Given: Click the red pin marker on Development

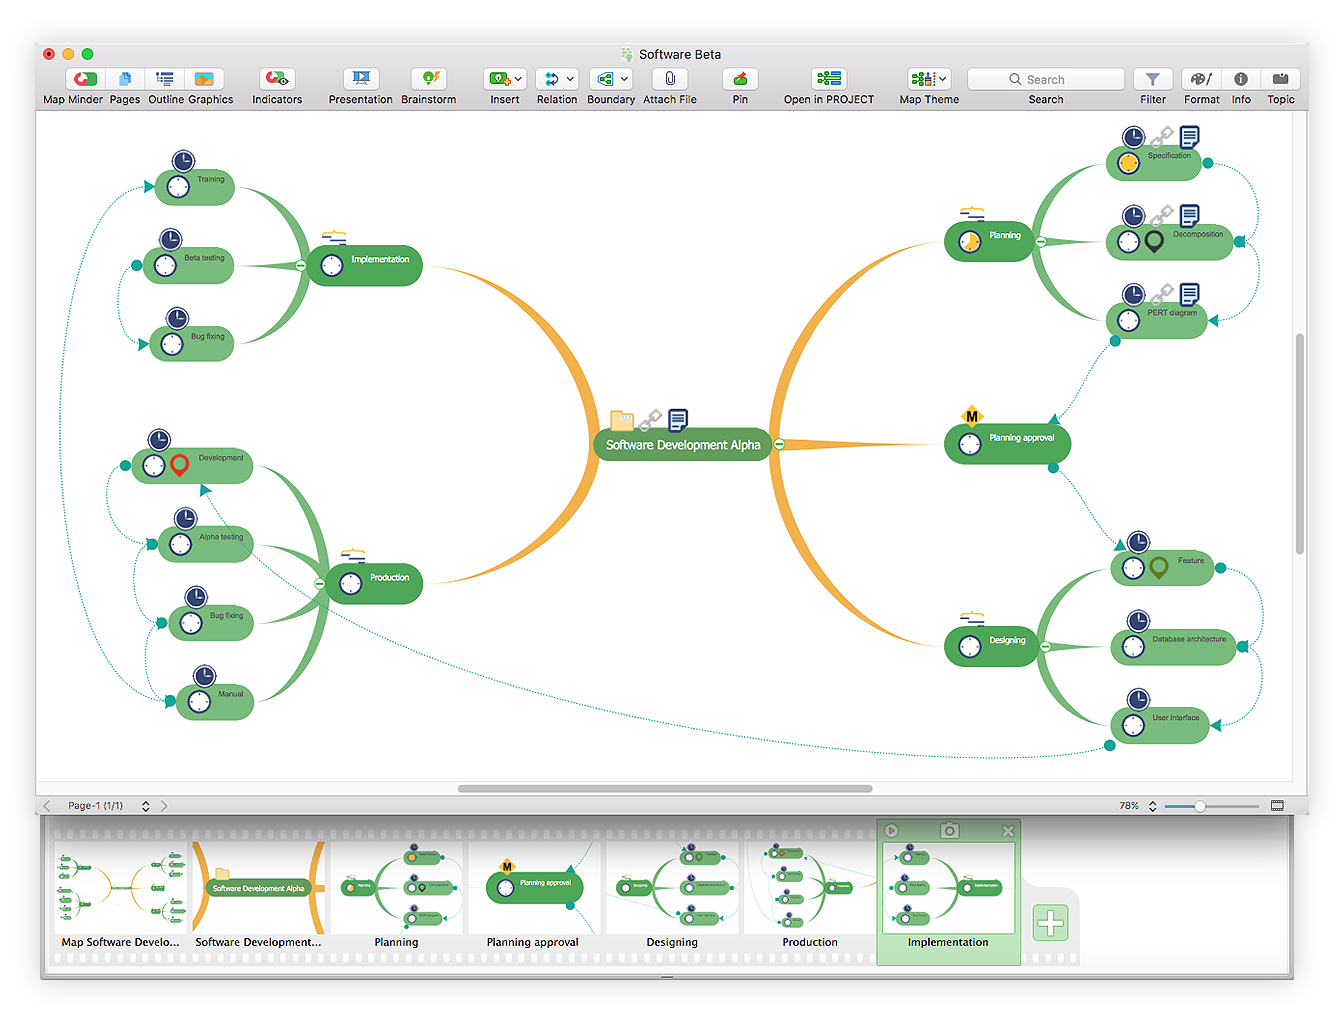Looking at the screenshot, I should click(x=180, y=465).
